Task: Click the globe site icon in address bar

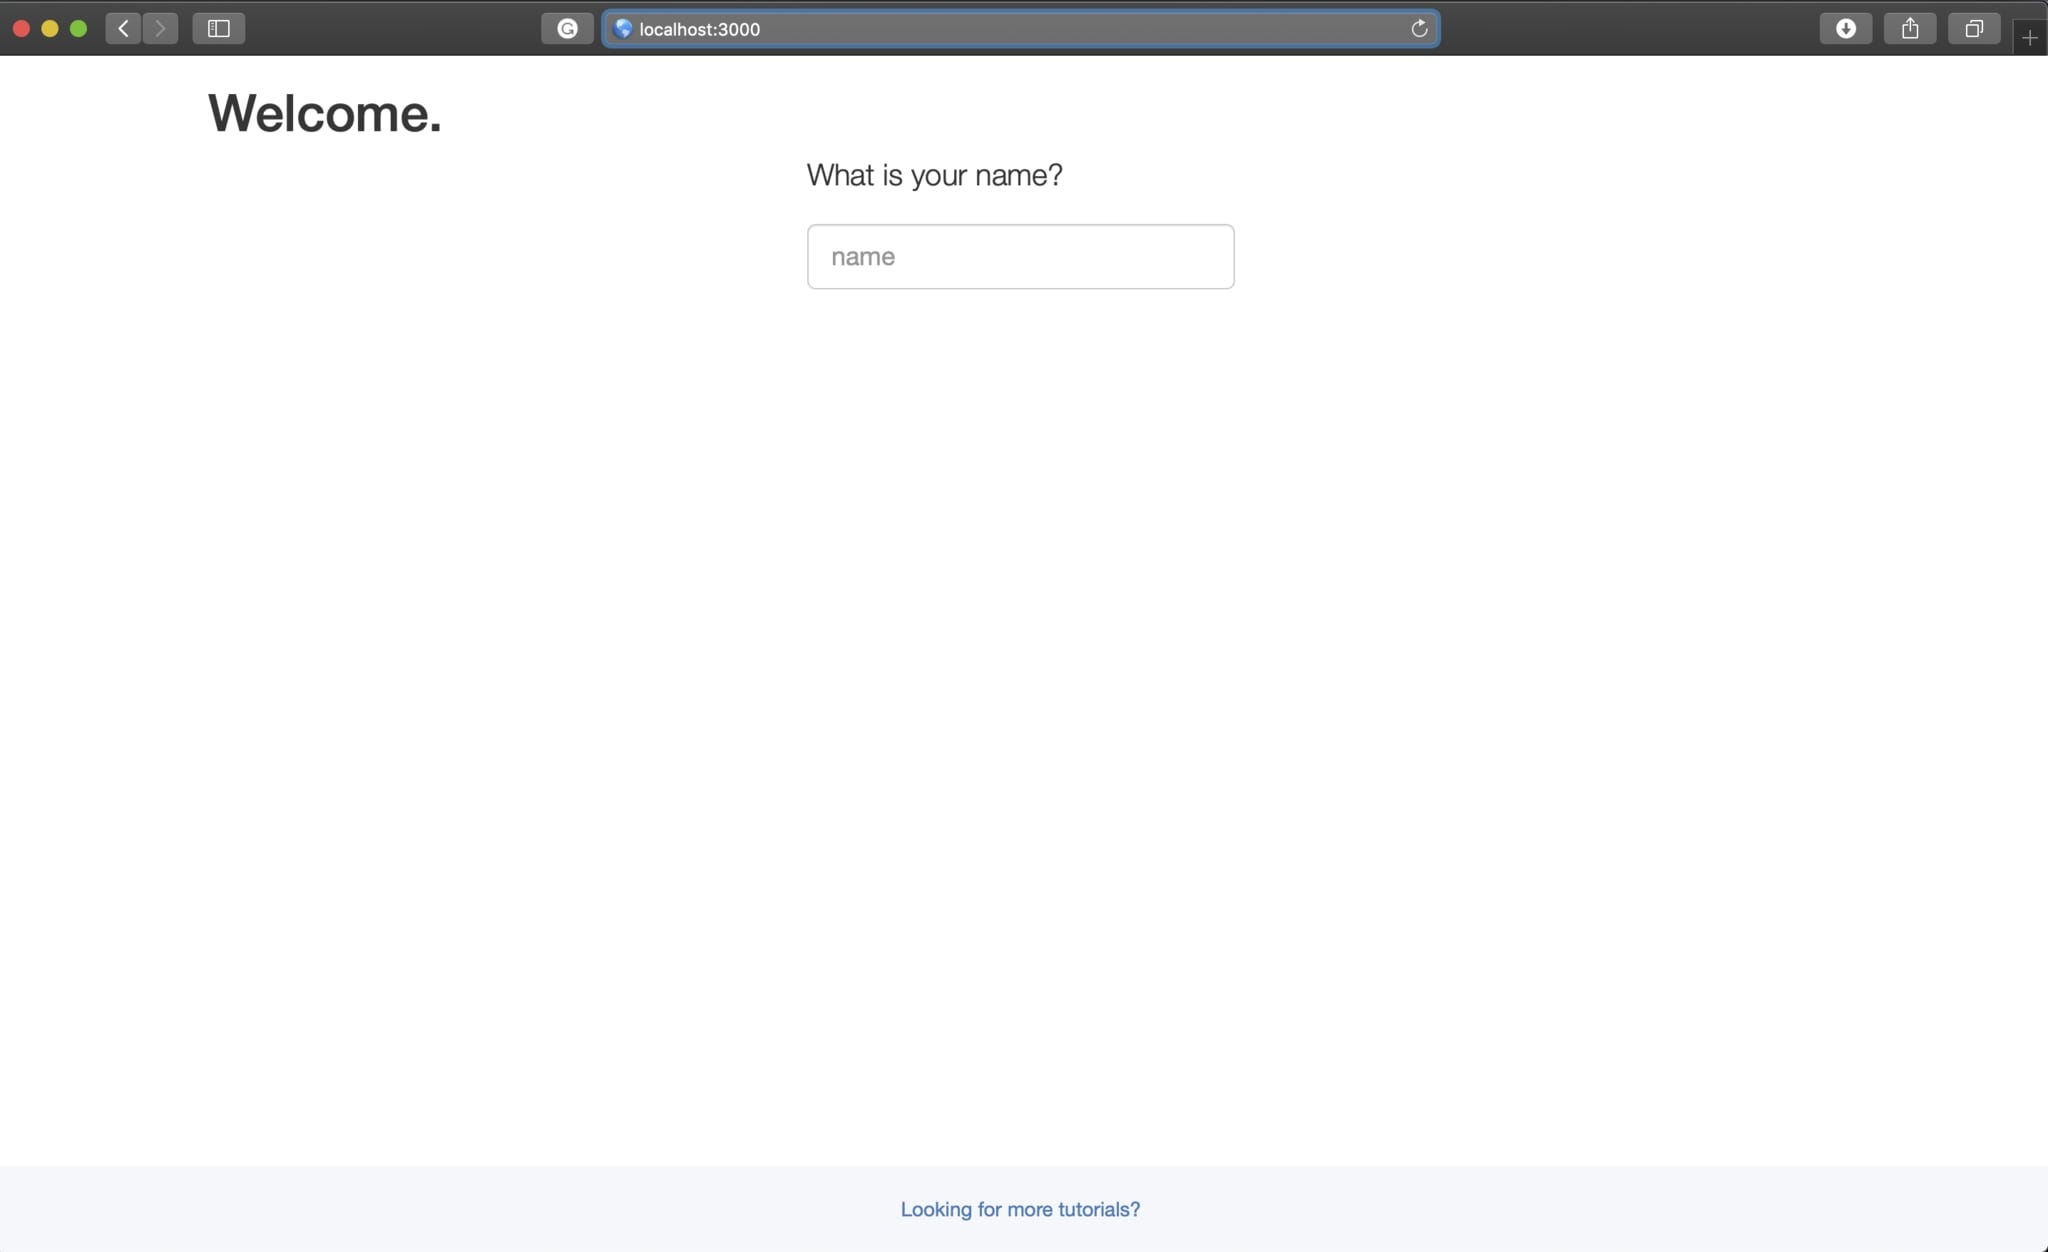Action: click(623, 29)
